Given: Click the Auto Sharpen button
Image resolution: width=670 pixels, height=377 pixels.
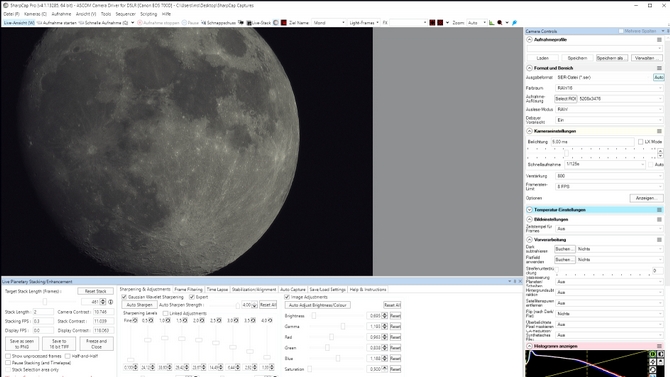Looking at the screenshot, I should (x=139, y=305).
